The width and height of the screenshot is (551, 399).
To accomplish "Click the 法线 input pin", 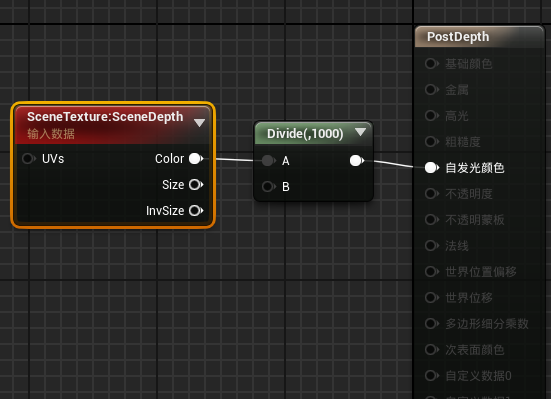I will coord(432,246).
